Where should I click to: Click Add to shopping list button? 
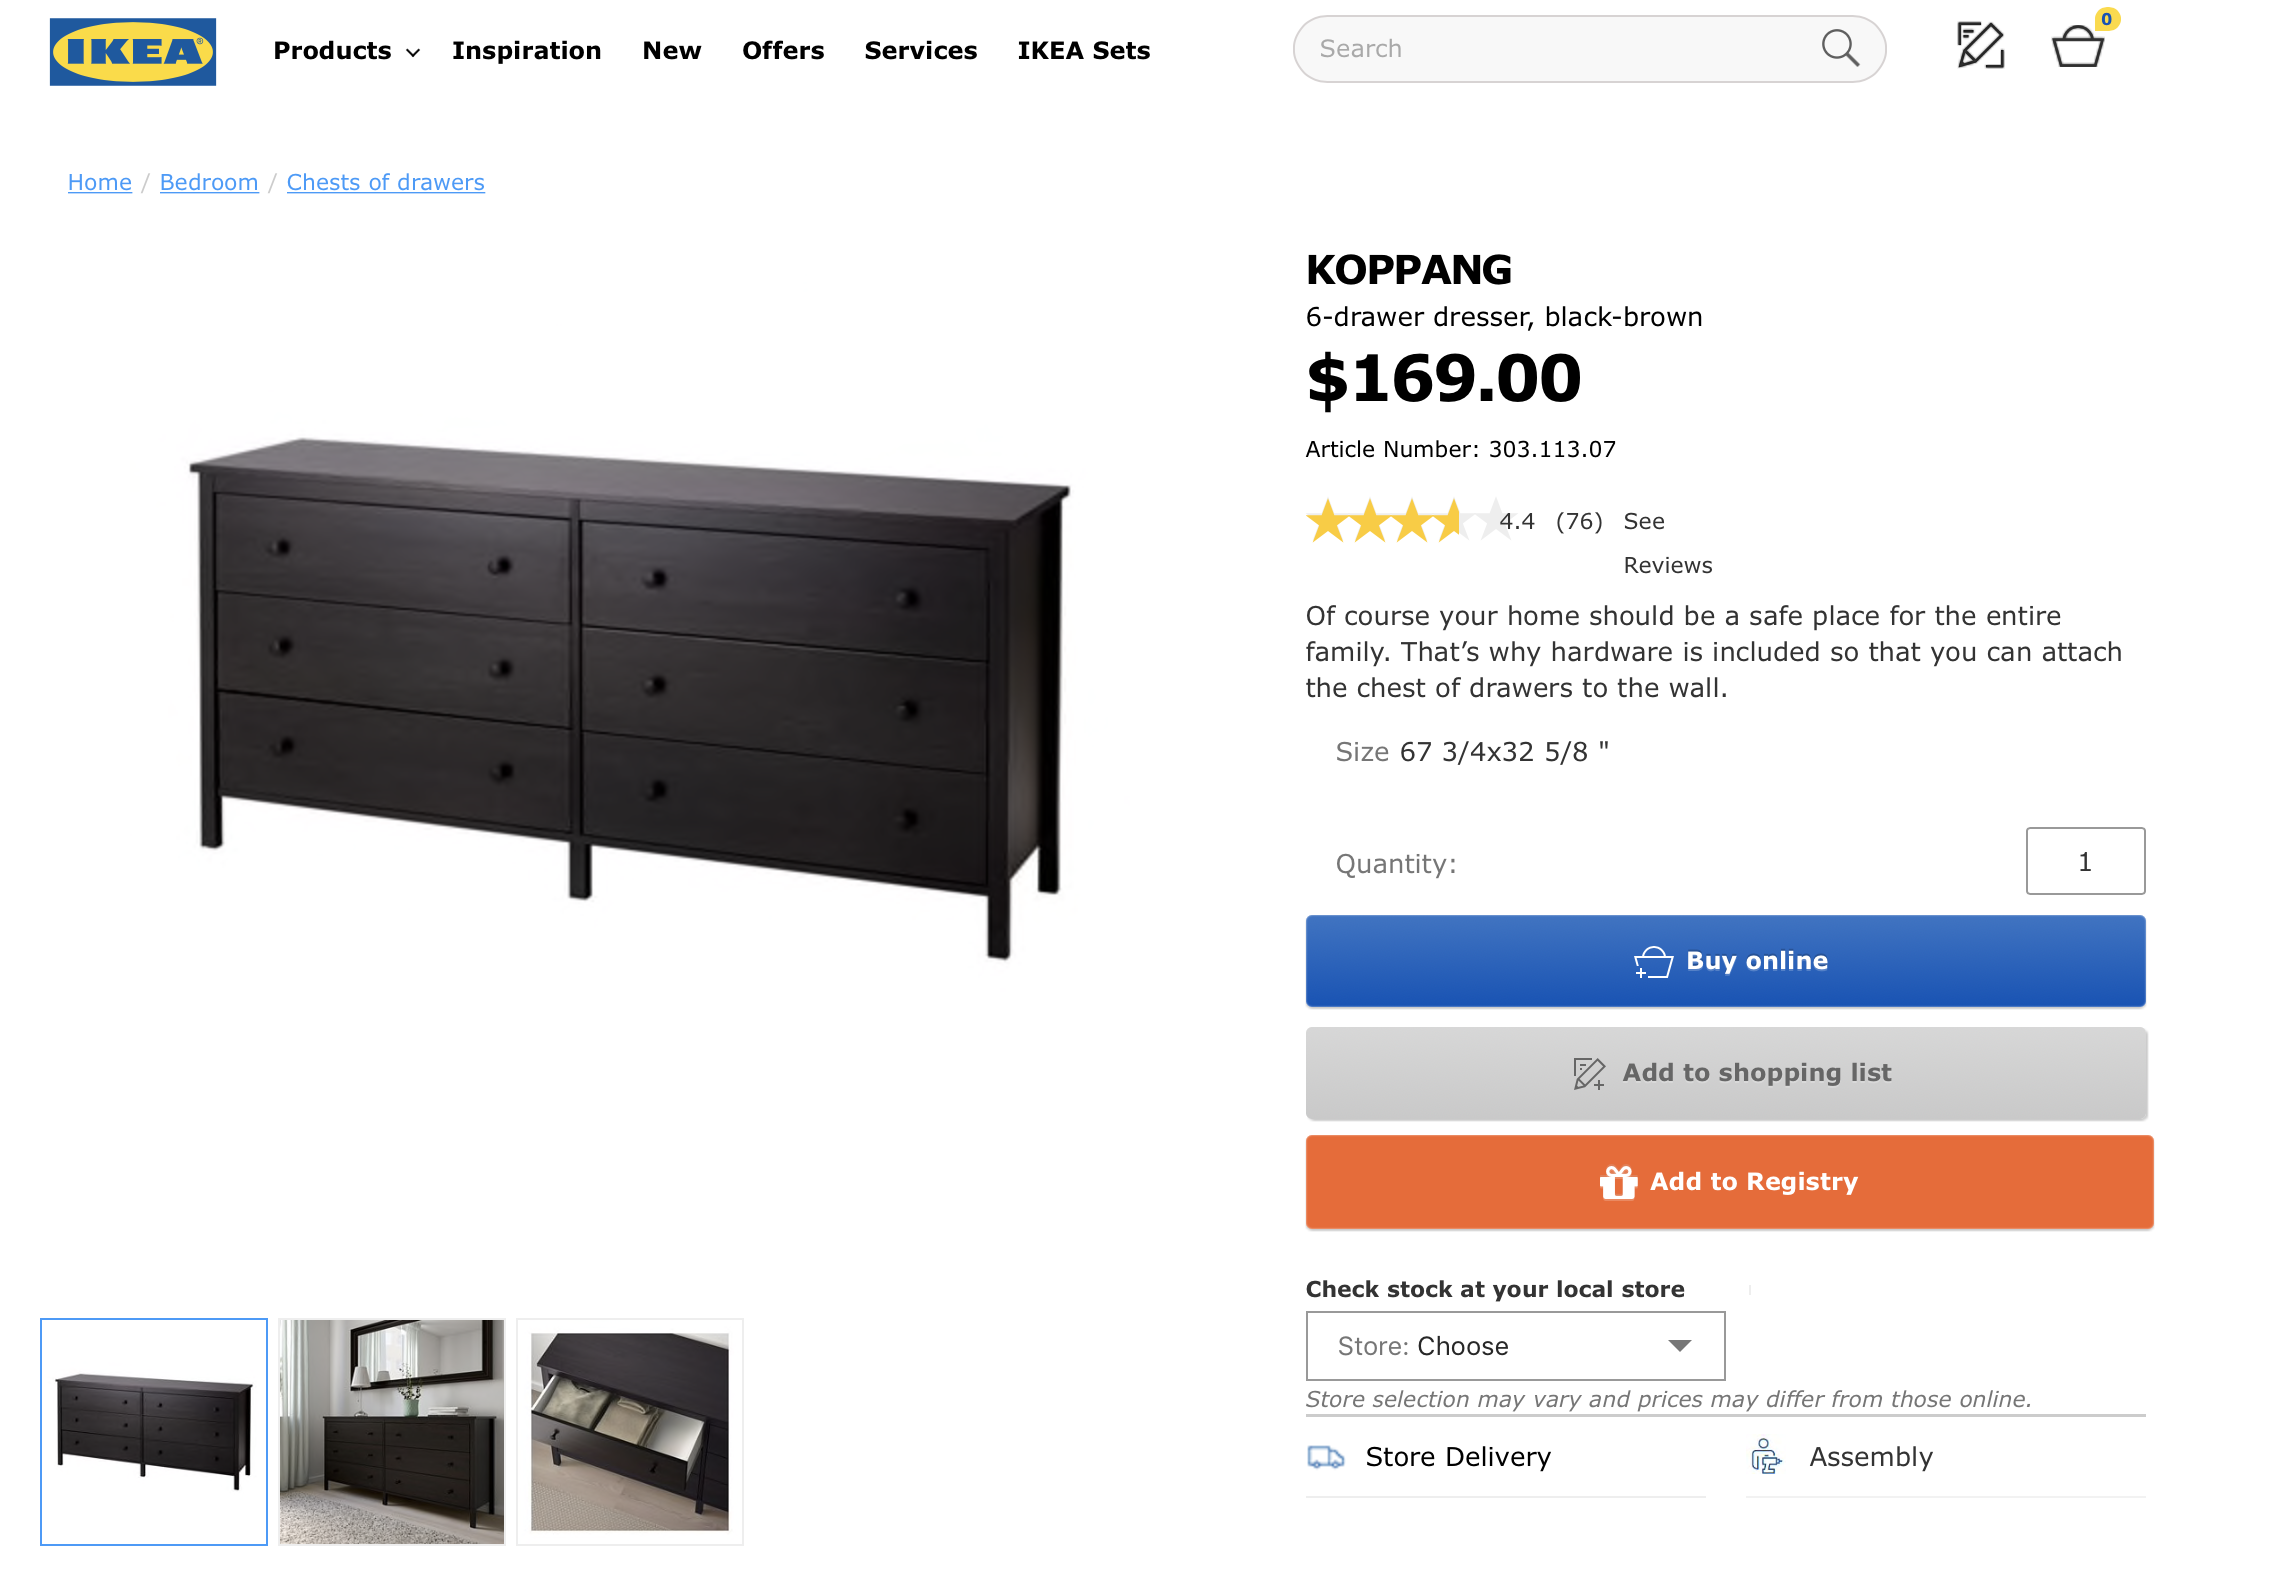[x=1726, y=1073]
